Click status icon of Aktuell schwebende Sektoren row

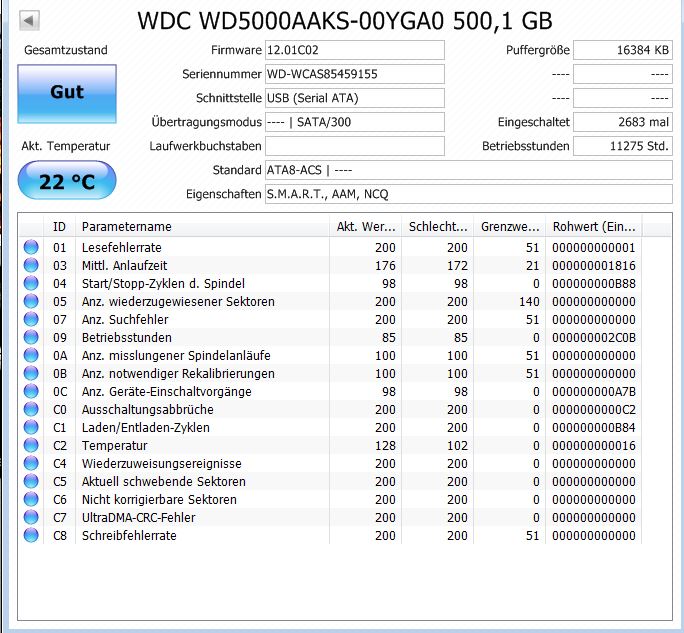[31, 481]
